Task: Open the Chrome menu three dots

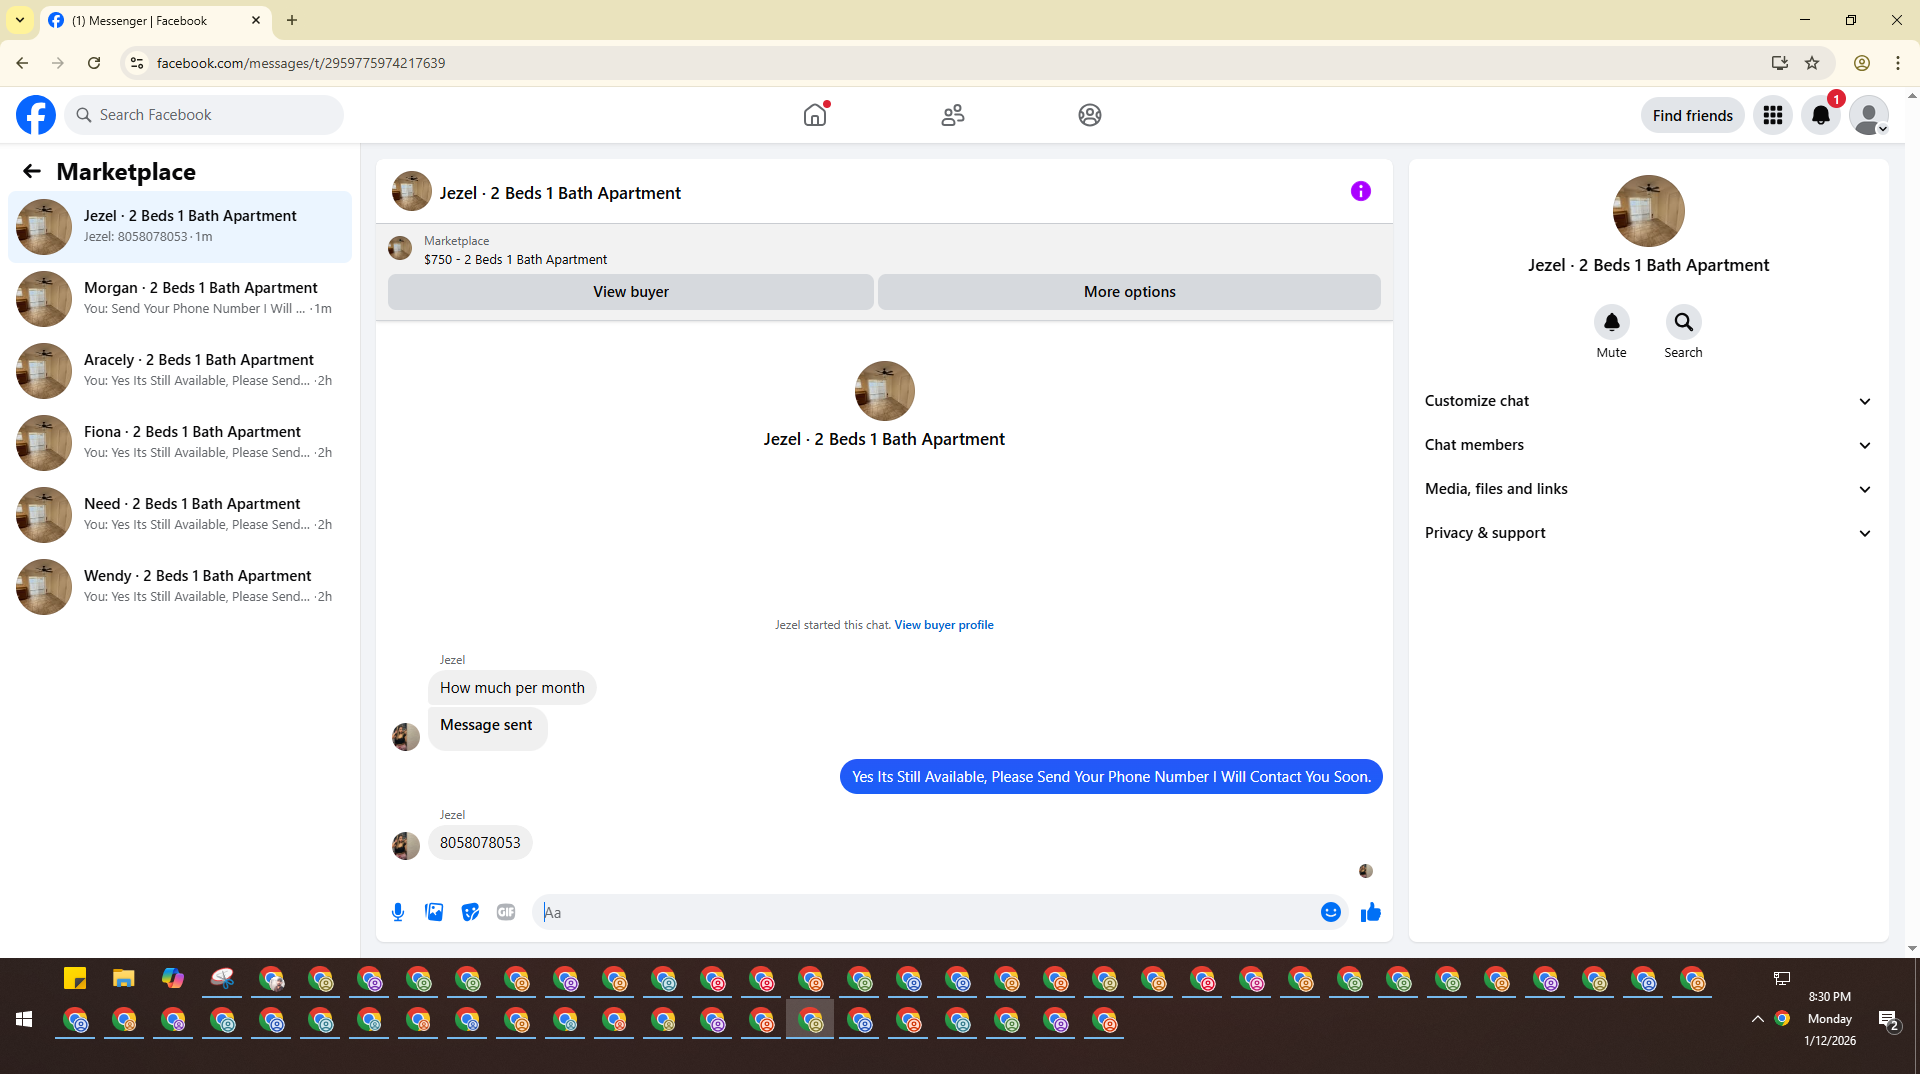Action: pyautogui.click(x=1898, y=63)
